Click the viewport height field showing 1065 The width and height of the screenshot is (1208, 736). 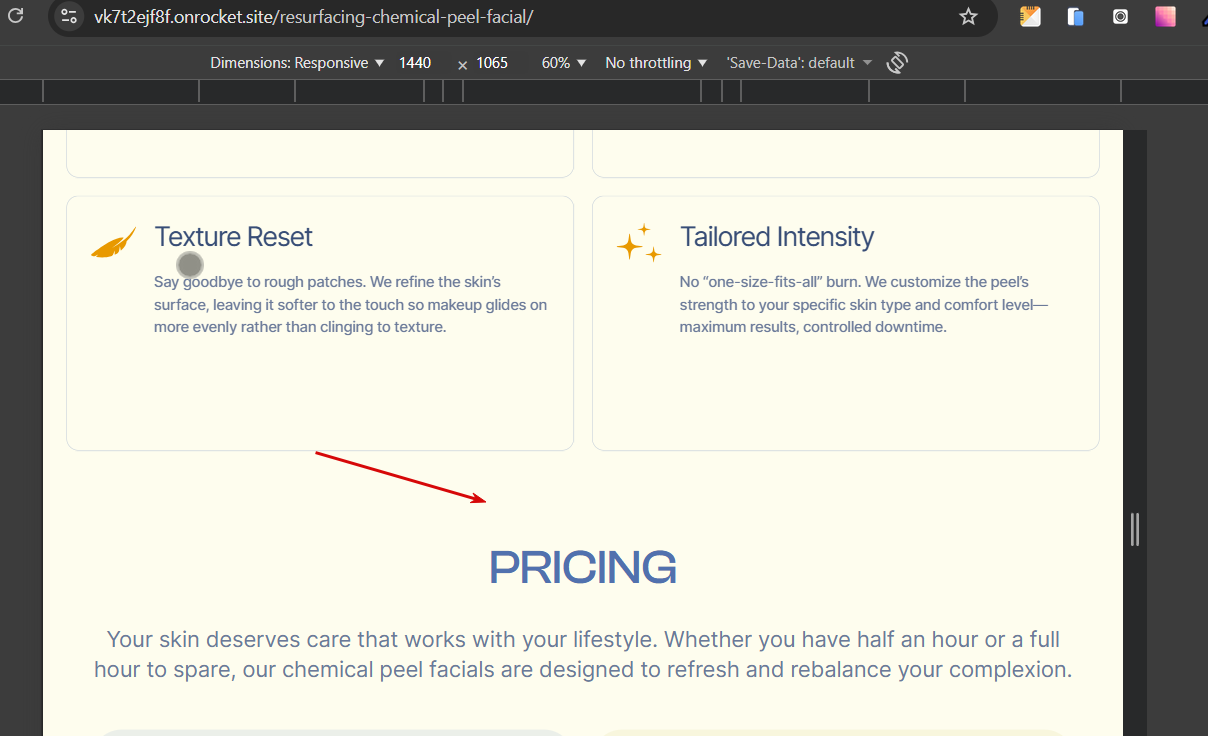[x=492, y=63]
